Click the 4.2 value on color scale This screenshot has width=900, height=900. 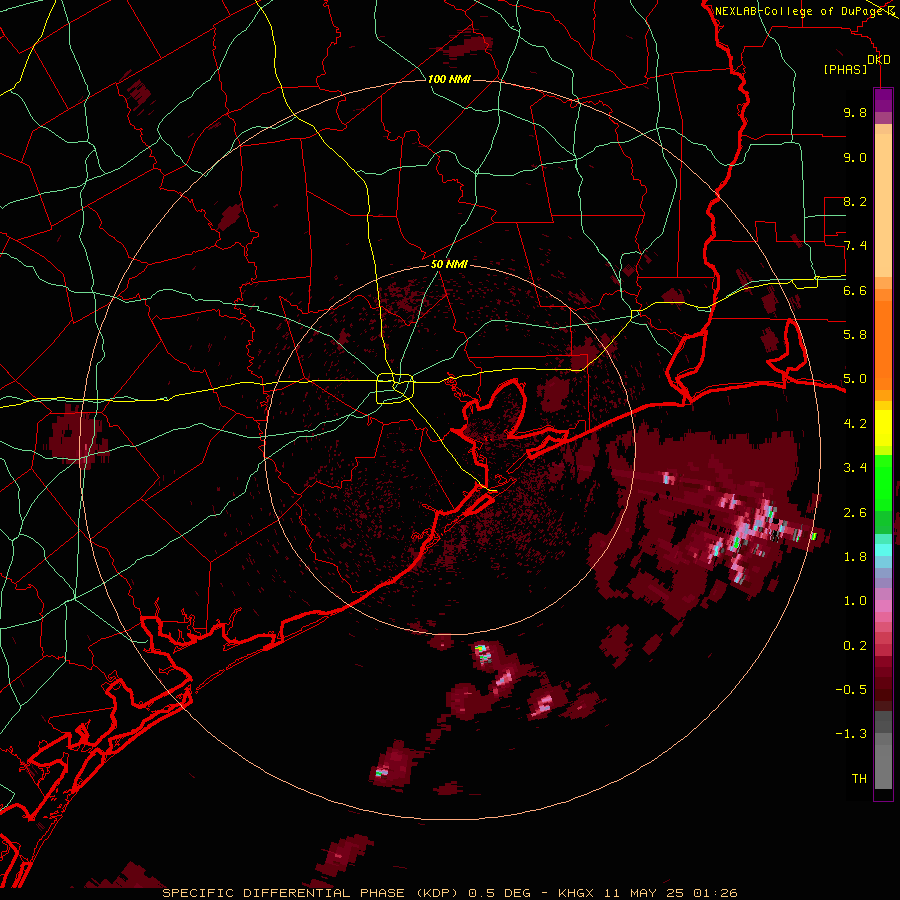[855, 424]
